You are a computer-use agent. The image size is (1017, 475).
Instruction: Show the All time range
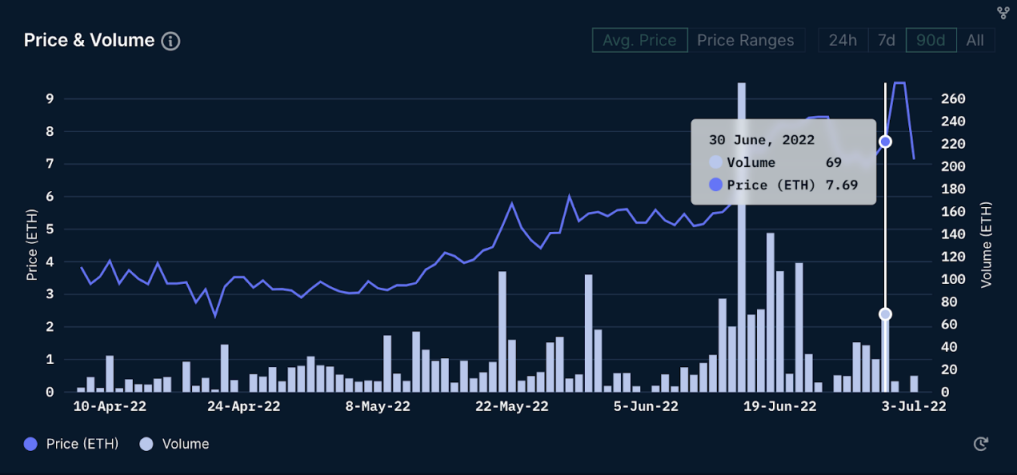(975, 41)
